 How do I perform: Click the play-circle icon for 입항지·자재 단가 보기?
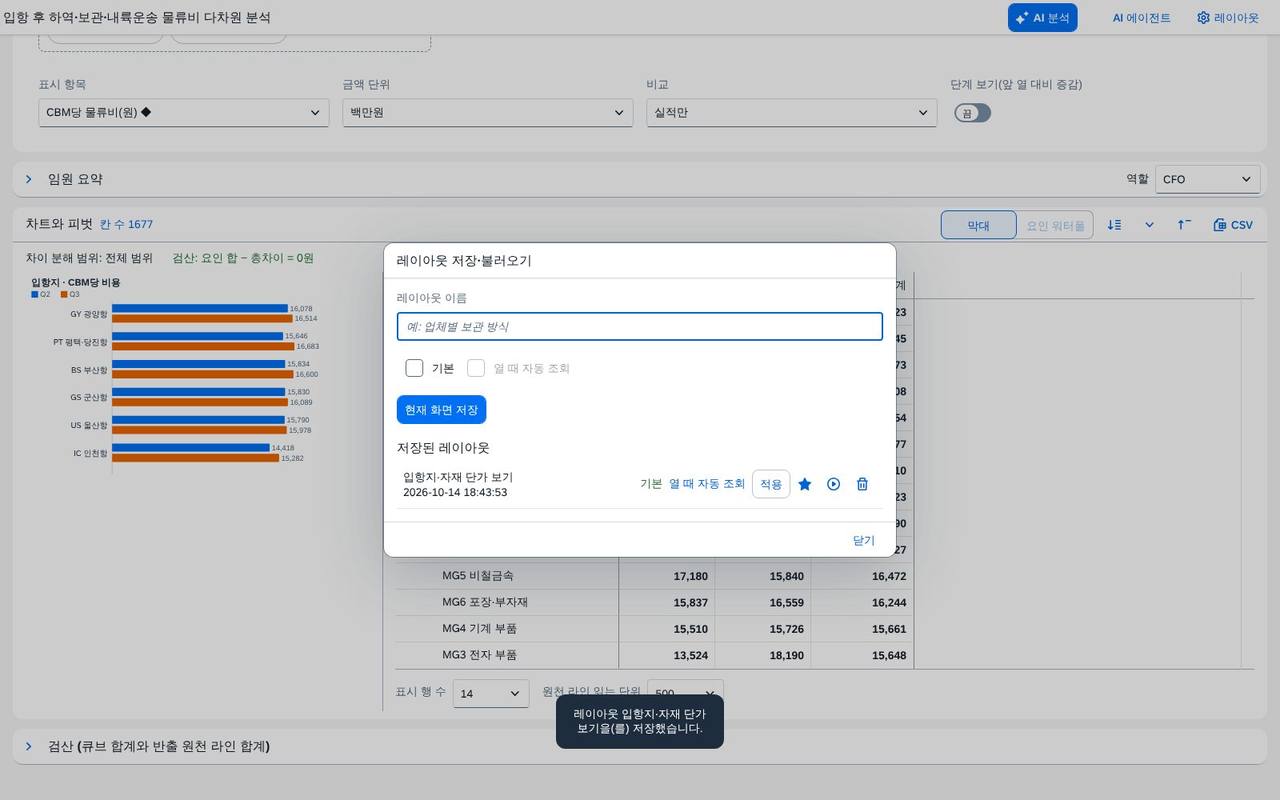pos(834,484)
